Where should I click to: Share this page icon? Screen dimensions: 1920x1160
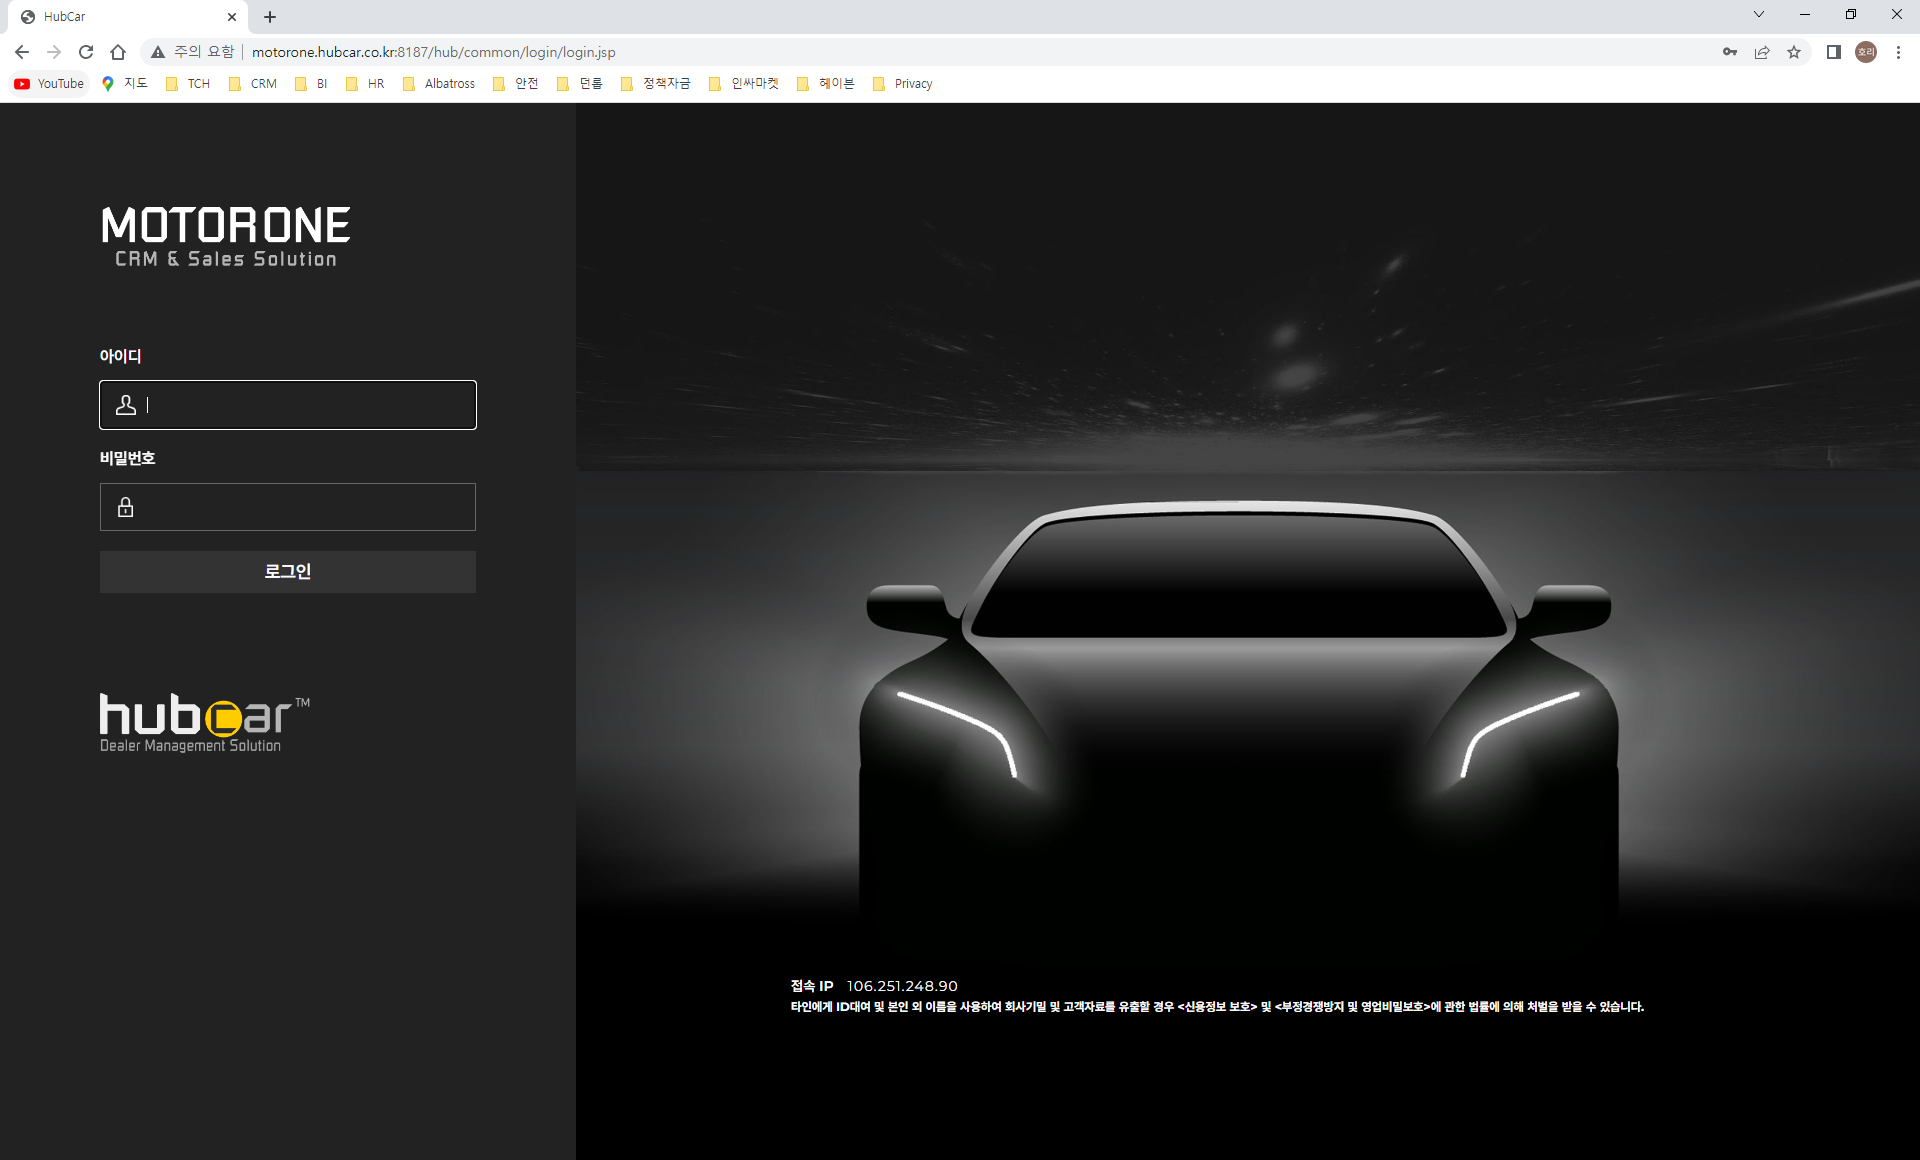click(x=1762, y=52)
